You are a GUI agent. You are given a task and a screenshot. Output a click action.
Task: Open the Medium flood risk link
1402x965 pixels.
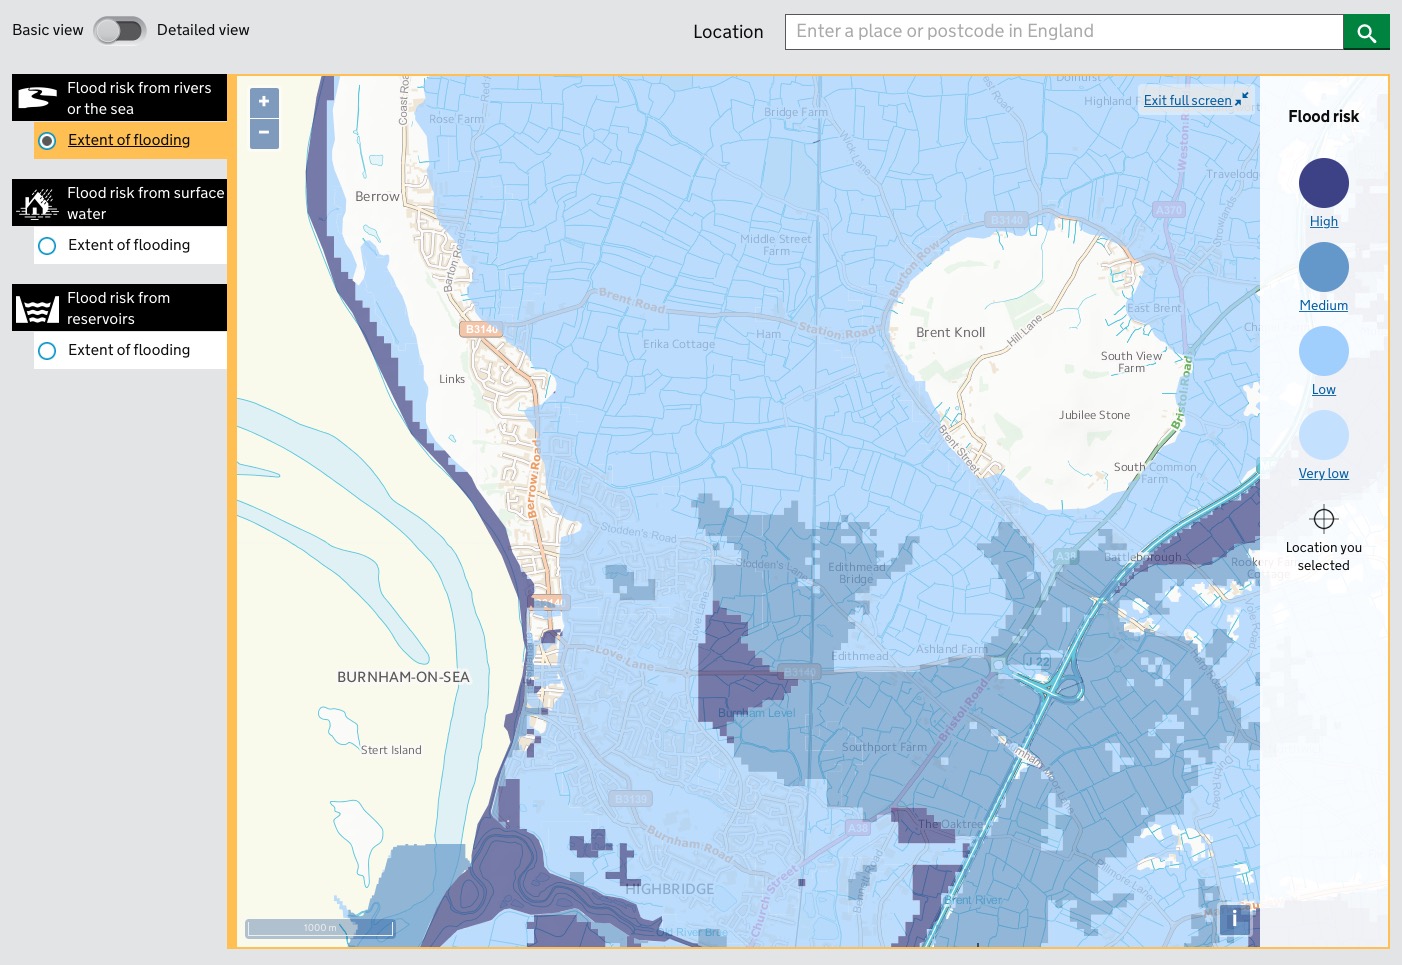1323,305
